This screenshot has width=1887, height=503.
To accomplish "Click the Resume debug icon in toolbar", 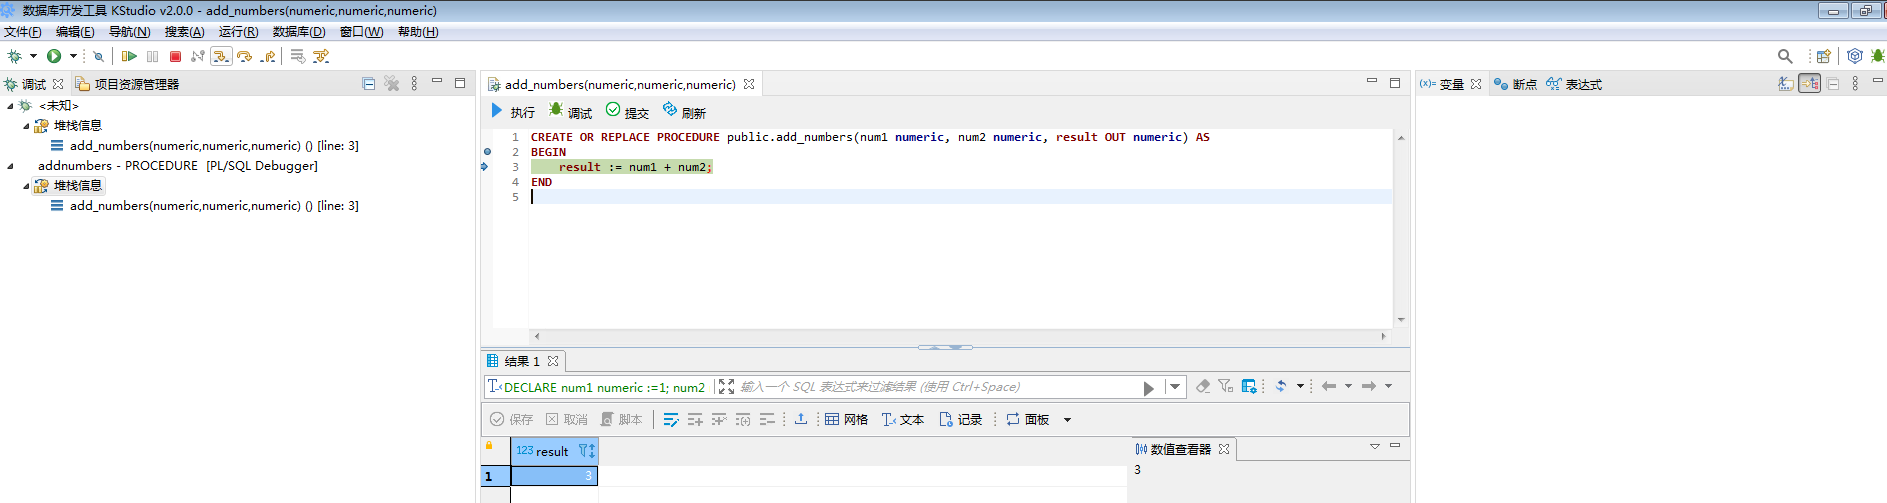I will pyautogui.click(x=129, y=56).
